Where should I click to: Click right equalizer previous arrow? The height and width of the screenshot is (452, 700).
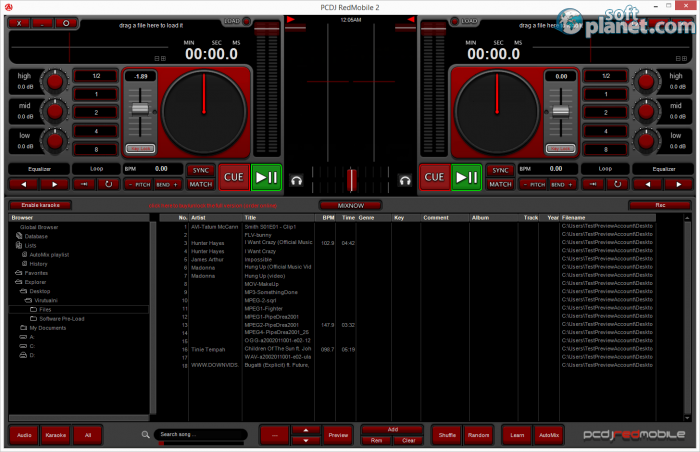pos(647,184)
